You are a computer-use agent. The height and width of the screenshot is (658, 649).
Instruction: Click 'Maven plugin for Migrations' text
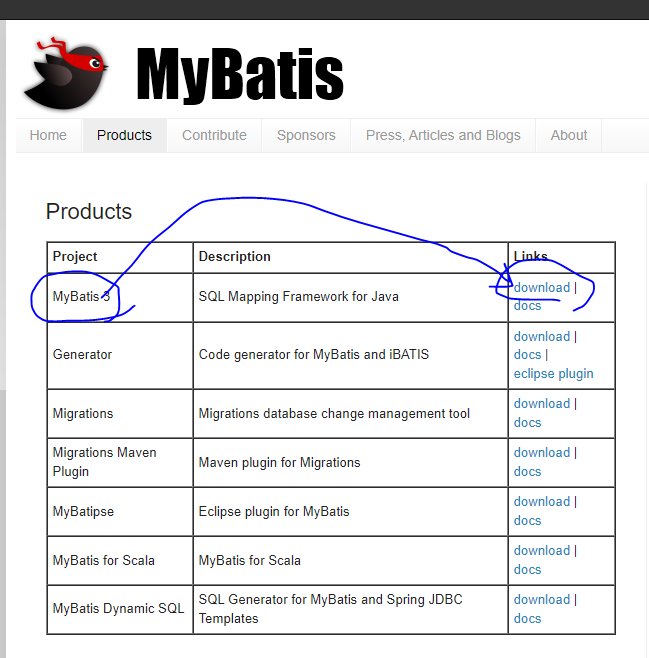point(279,462)
